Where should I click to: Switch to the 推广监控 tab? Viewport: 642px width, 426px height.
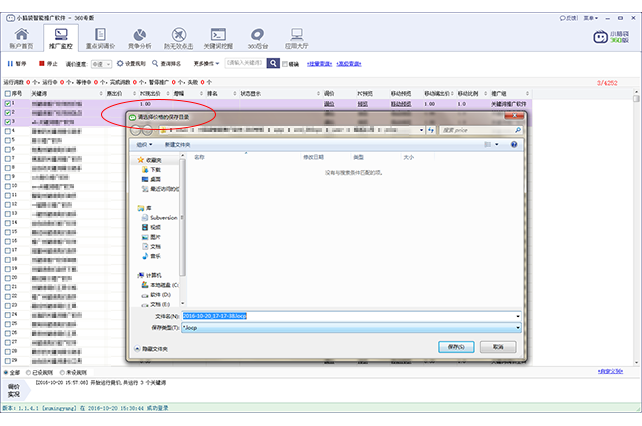(60, 38)
